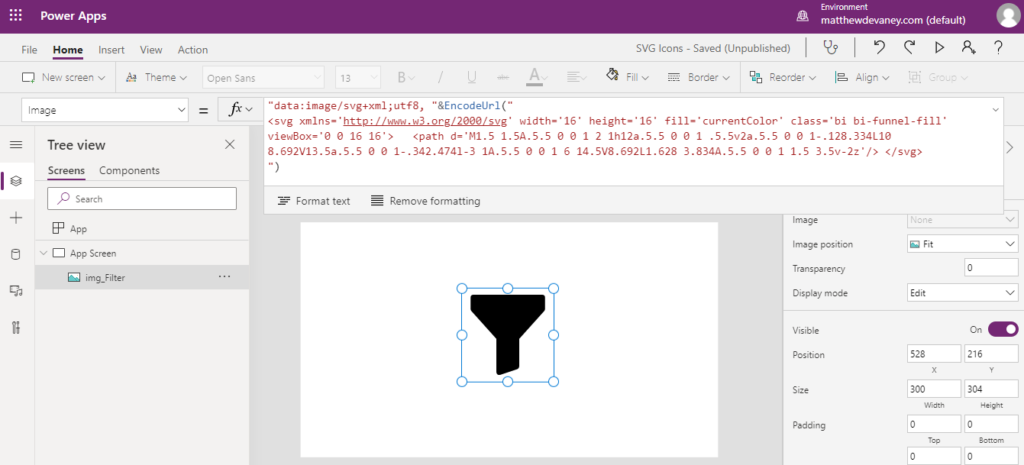Select the Tree view layers icon

(16, 181)
